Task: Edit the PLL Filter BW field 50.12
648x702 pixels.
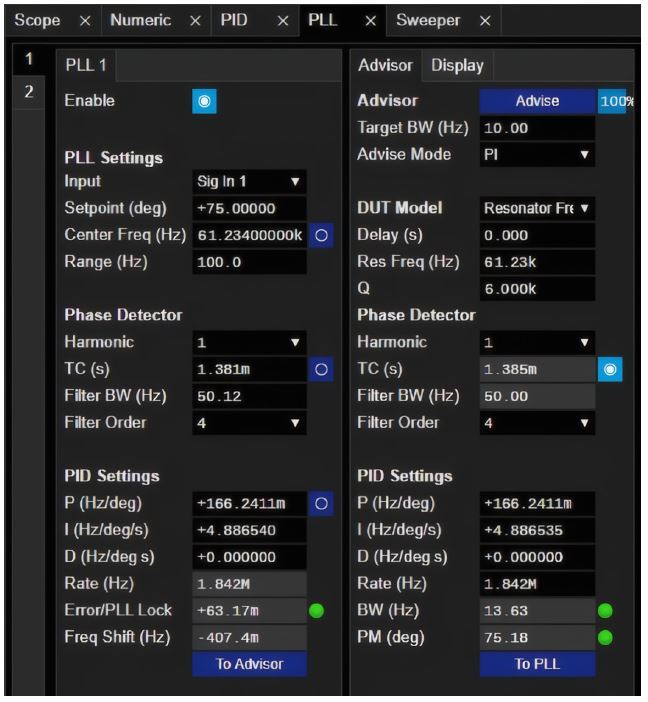Action: pyautogui.click(x=249, y=396)
